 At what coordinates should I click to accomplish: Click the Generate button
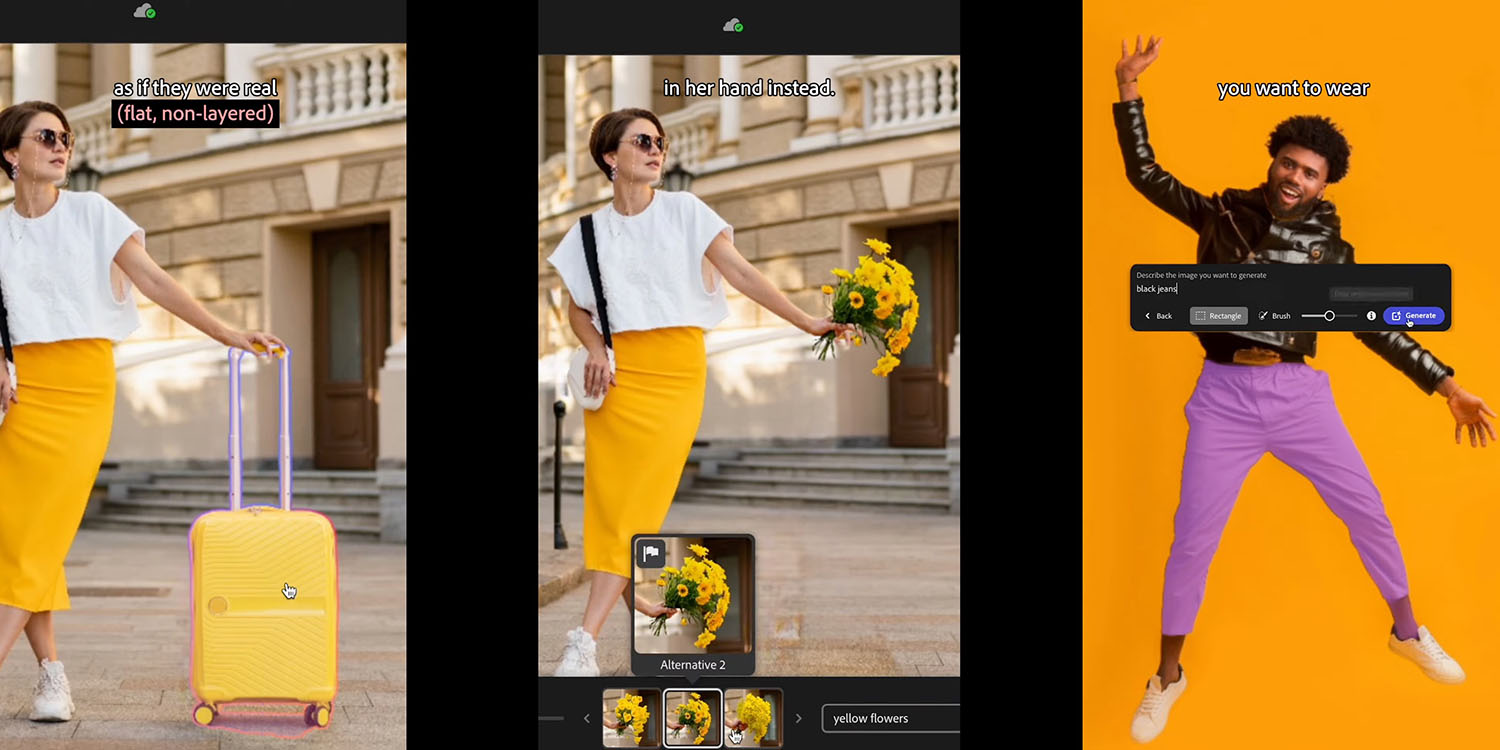coord(1414,315)
